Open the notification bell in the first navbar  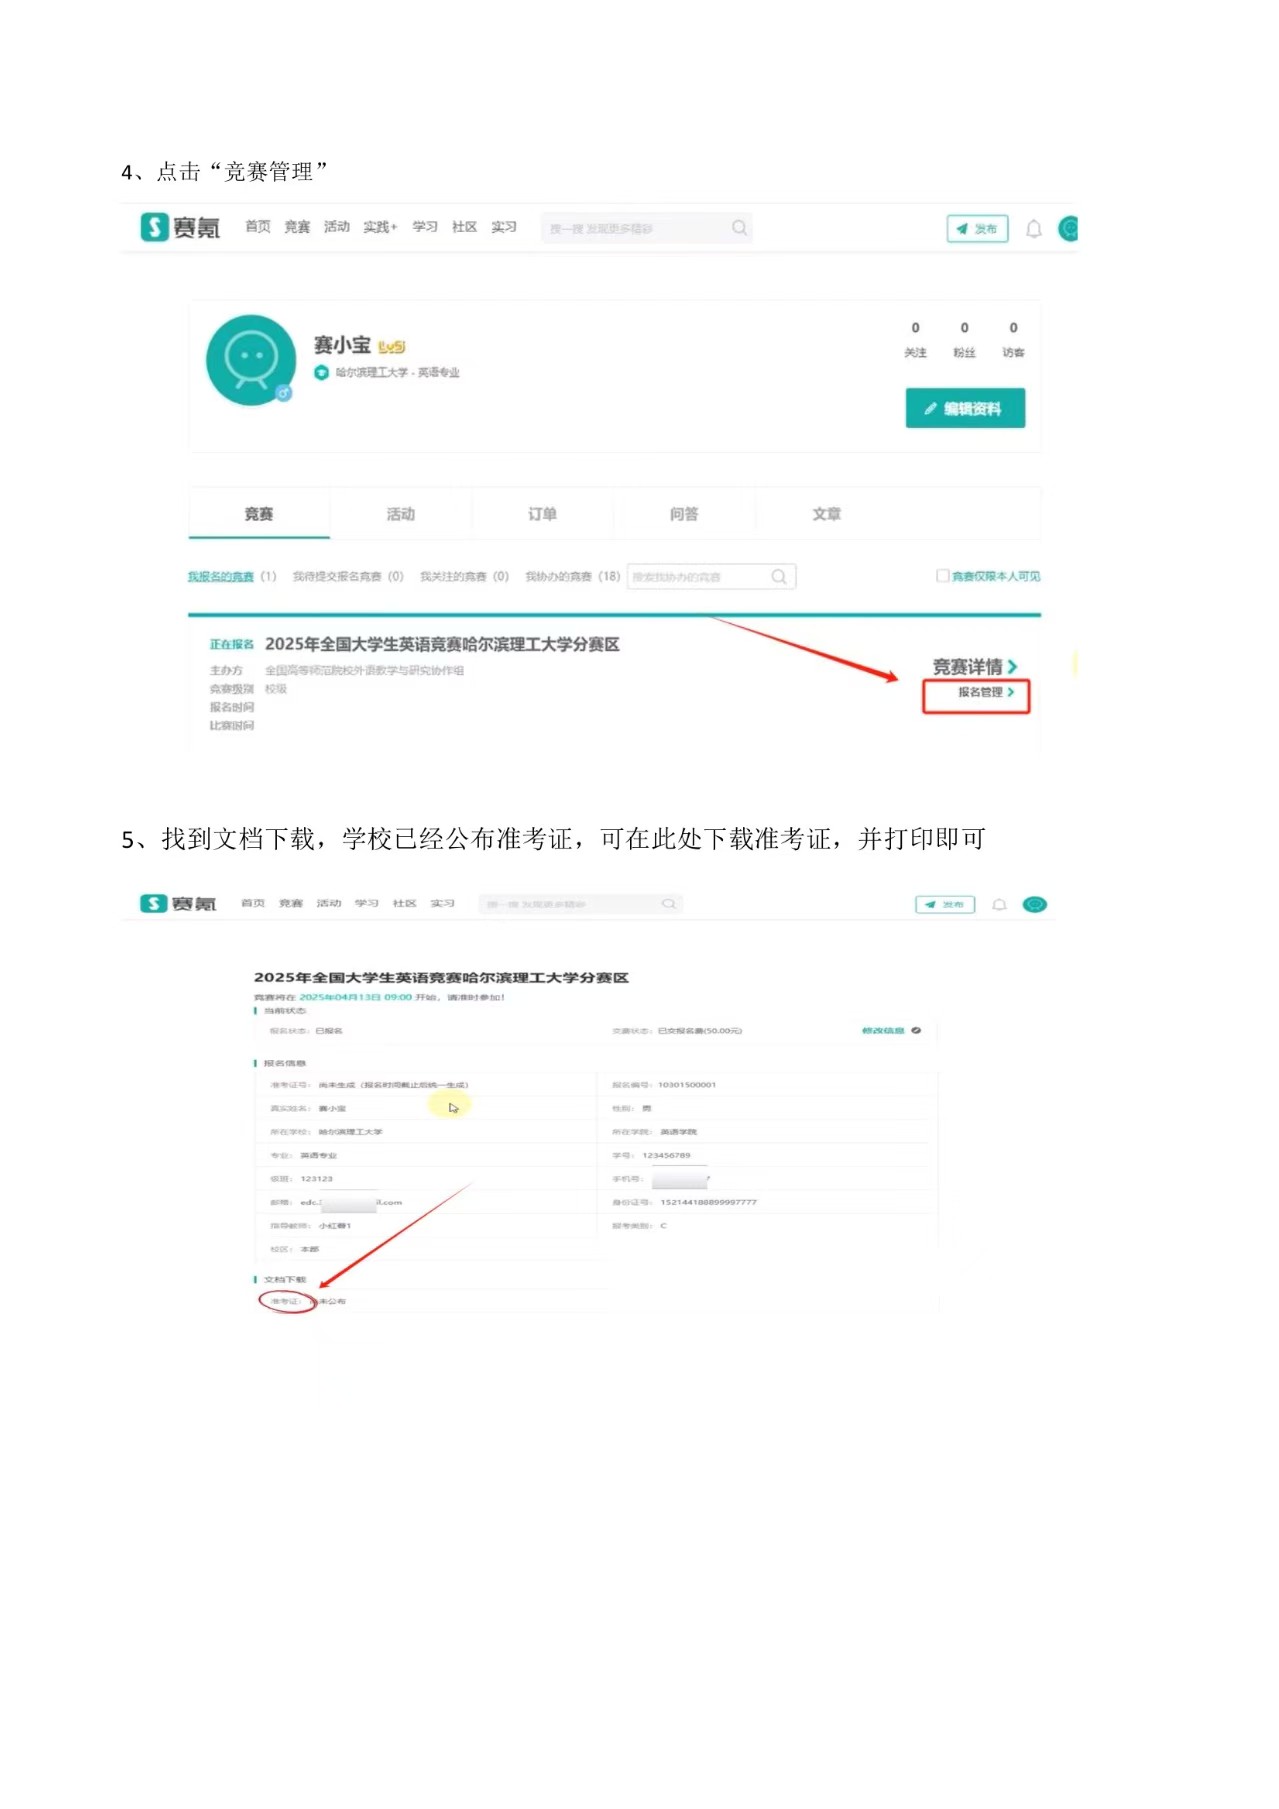(x=1034, y=229)
